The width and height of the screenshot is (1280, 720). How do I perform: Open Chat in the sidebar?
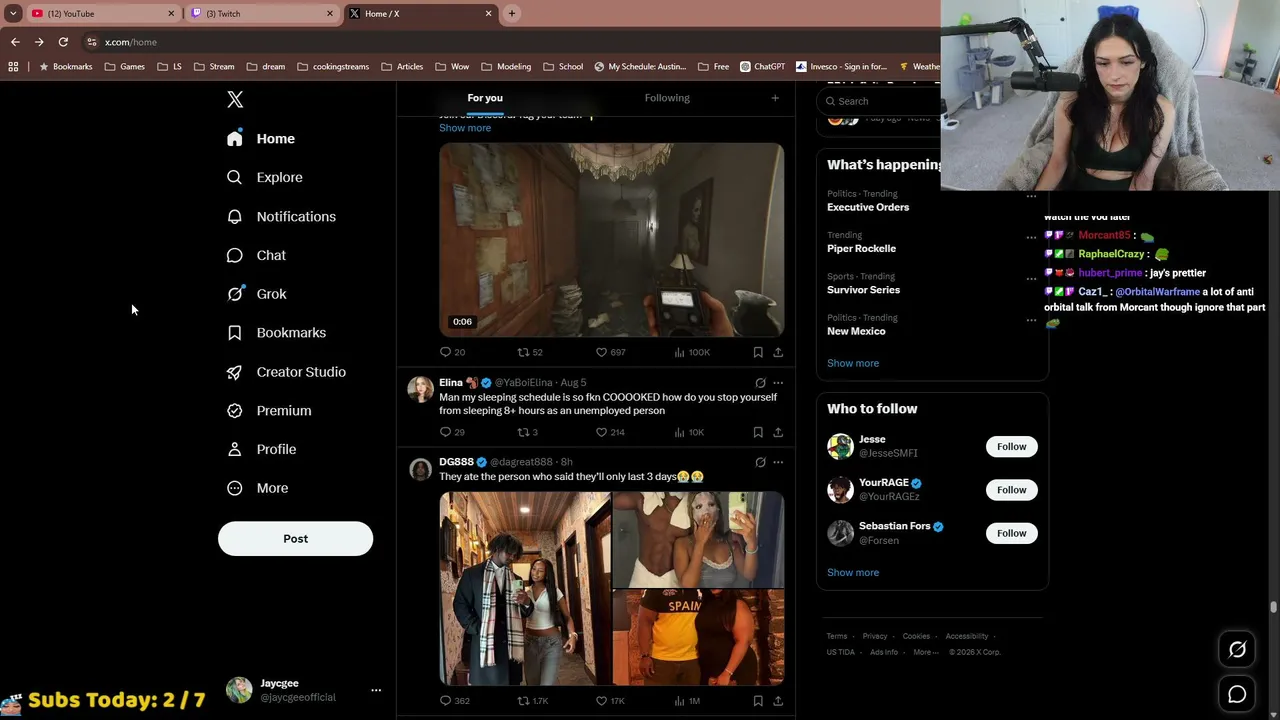point(256,255)
